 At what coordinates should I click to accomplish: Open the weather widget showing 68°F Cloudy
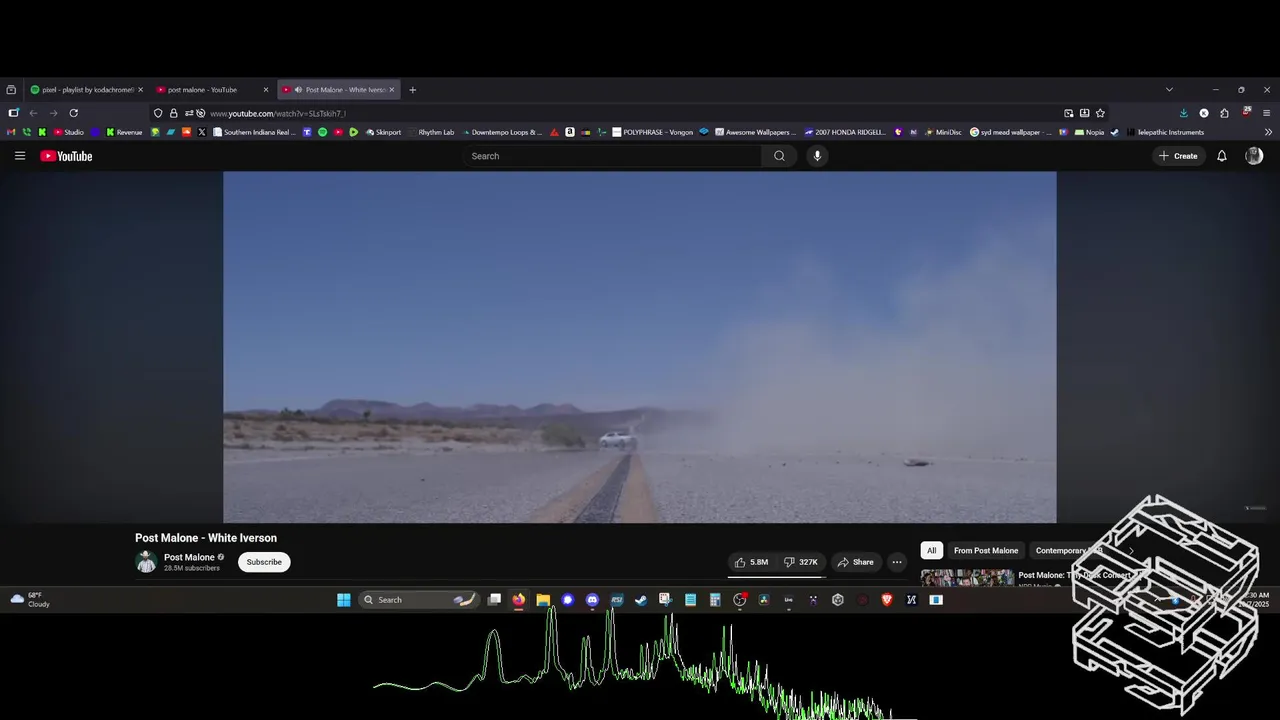pyautogui.click(x=30, y=600)
